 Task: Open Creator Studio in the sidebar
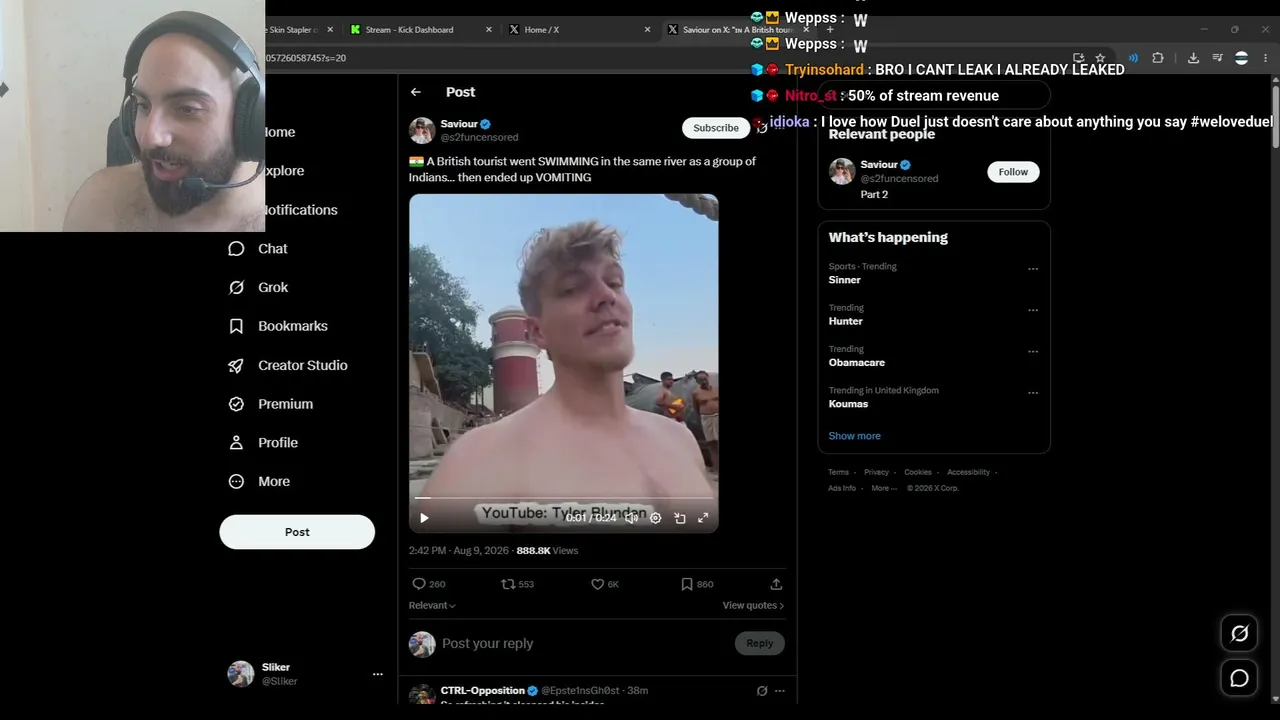(x=288, y=366)
